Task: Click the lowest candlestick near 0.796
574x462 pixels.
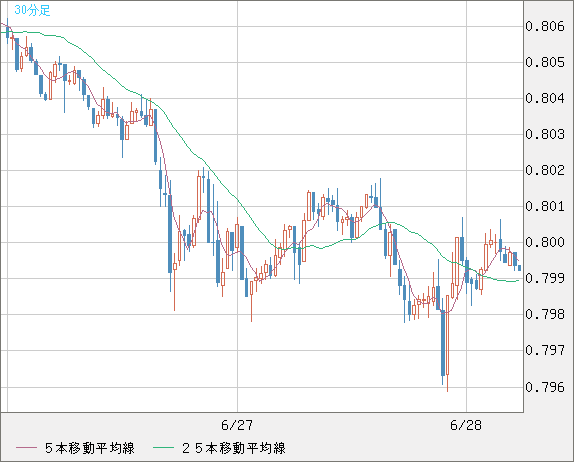Action: [x=447, y=343]
